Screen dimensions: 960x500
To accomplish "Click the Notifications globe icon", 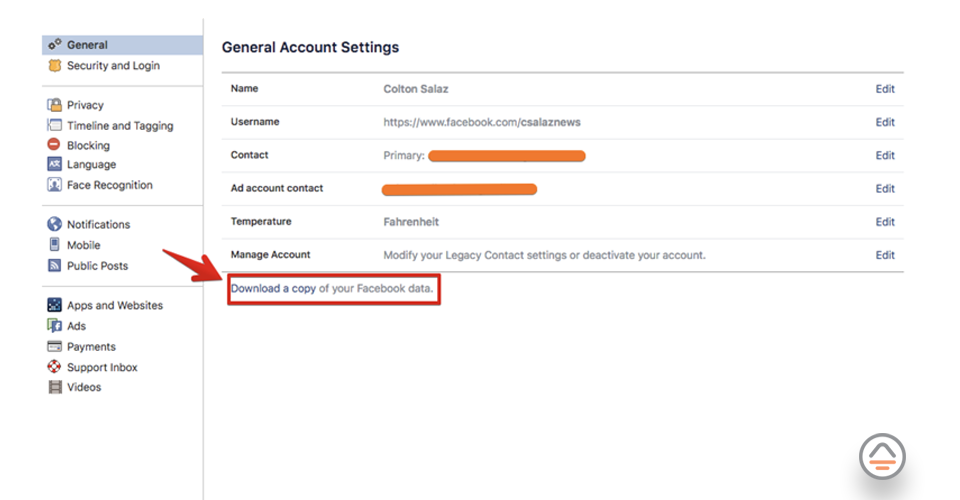I will pyautogui.click(x=54, y=224).
